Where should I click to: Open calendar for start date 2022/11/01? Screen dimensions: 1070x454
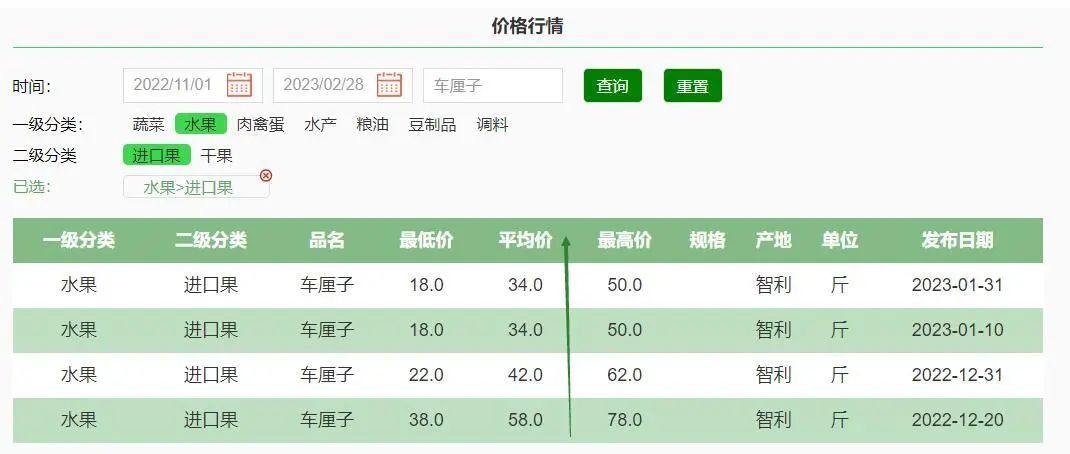tap(240, 85)
